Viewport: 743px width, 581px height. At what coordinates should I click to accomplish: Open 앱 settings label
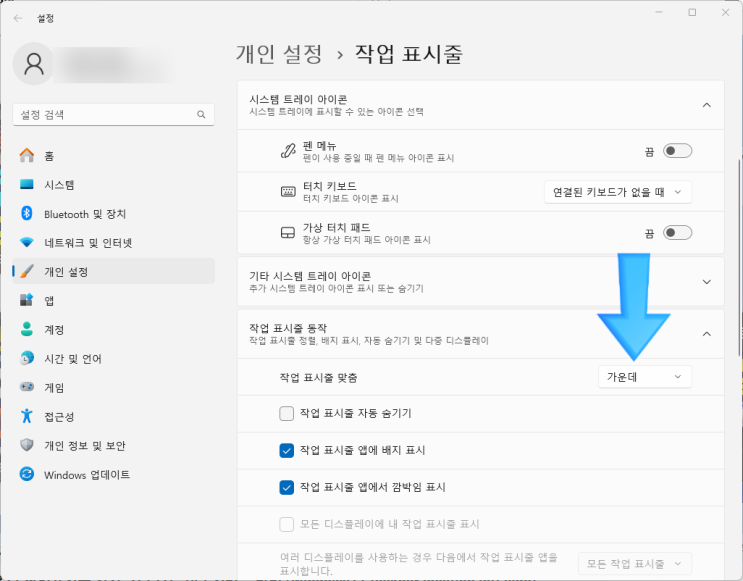(49, 300)
